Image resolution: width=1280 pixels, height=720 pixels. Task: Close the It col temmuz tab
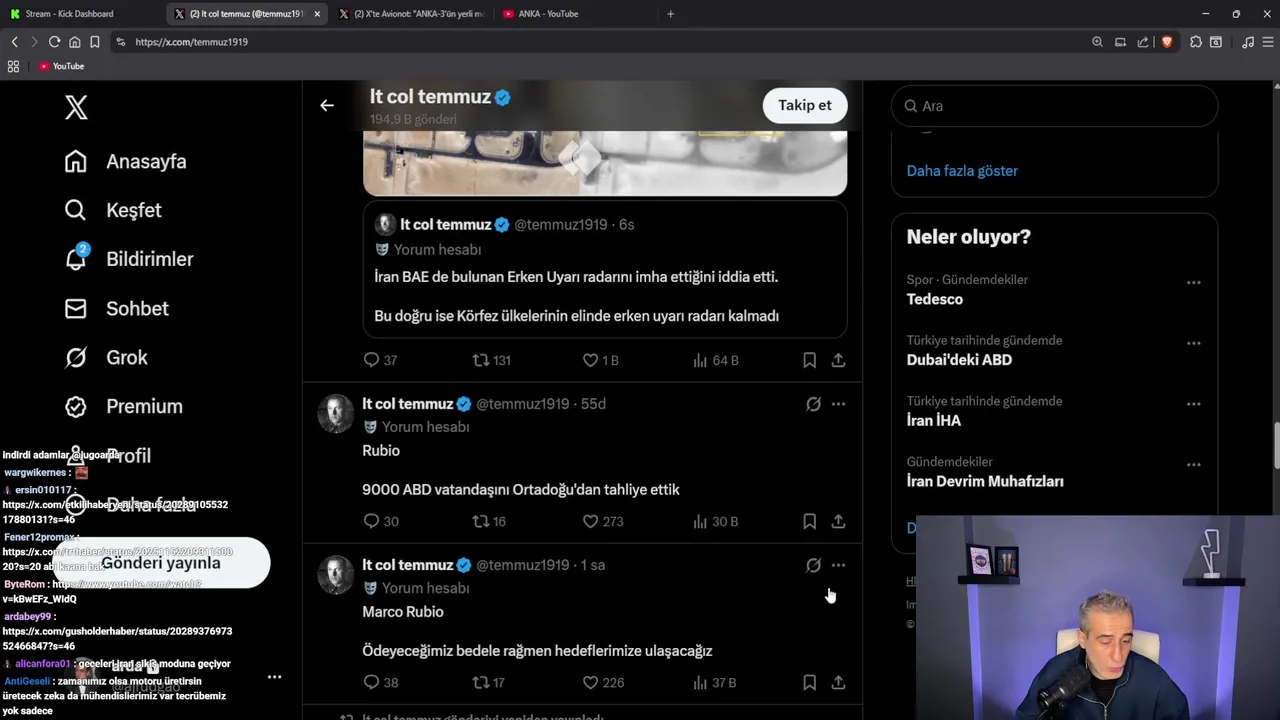[317, 14]
